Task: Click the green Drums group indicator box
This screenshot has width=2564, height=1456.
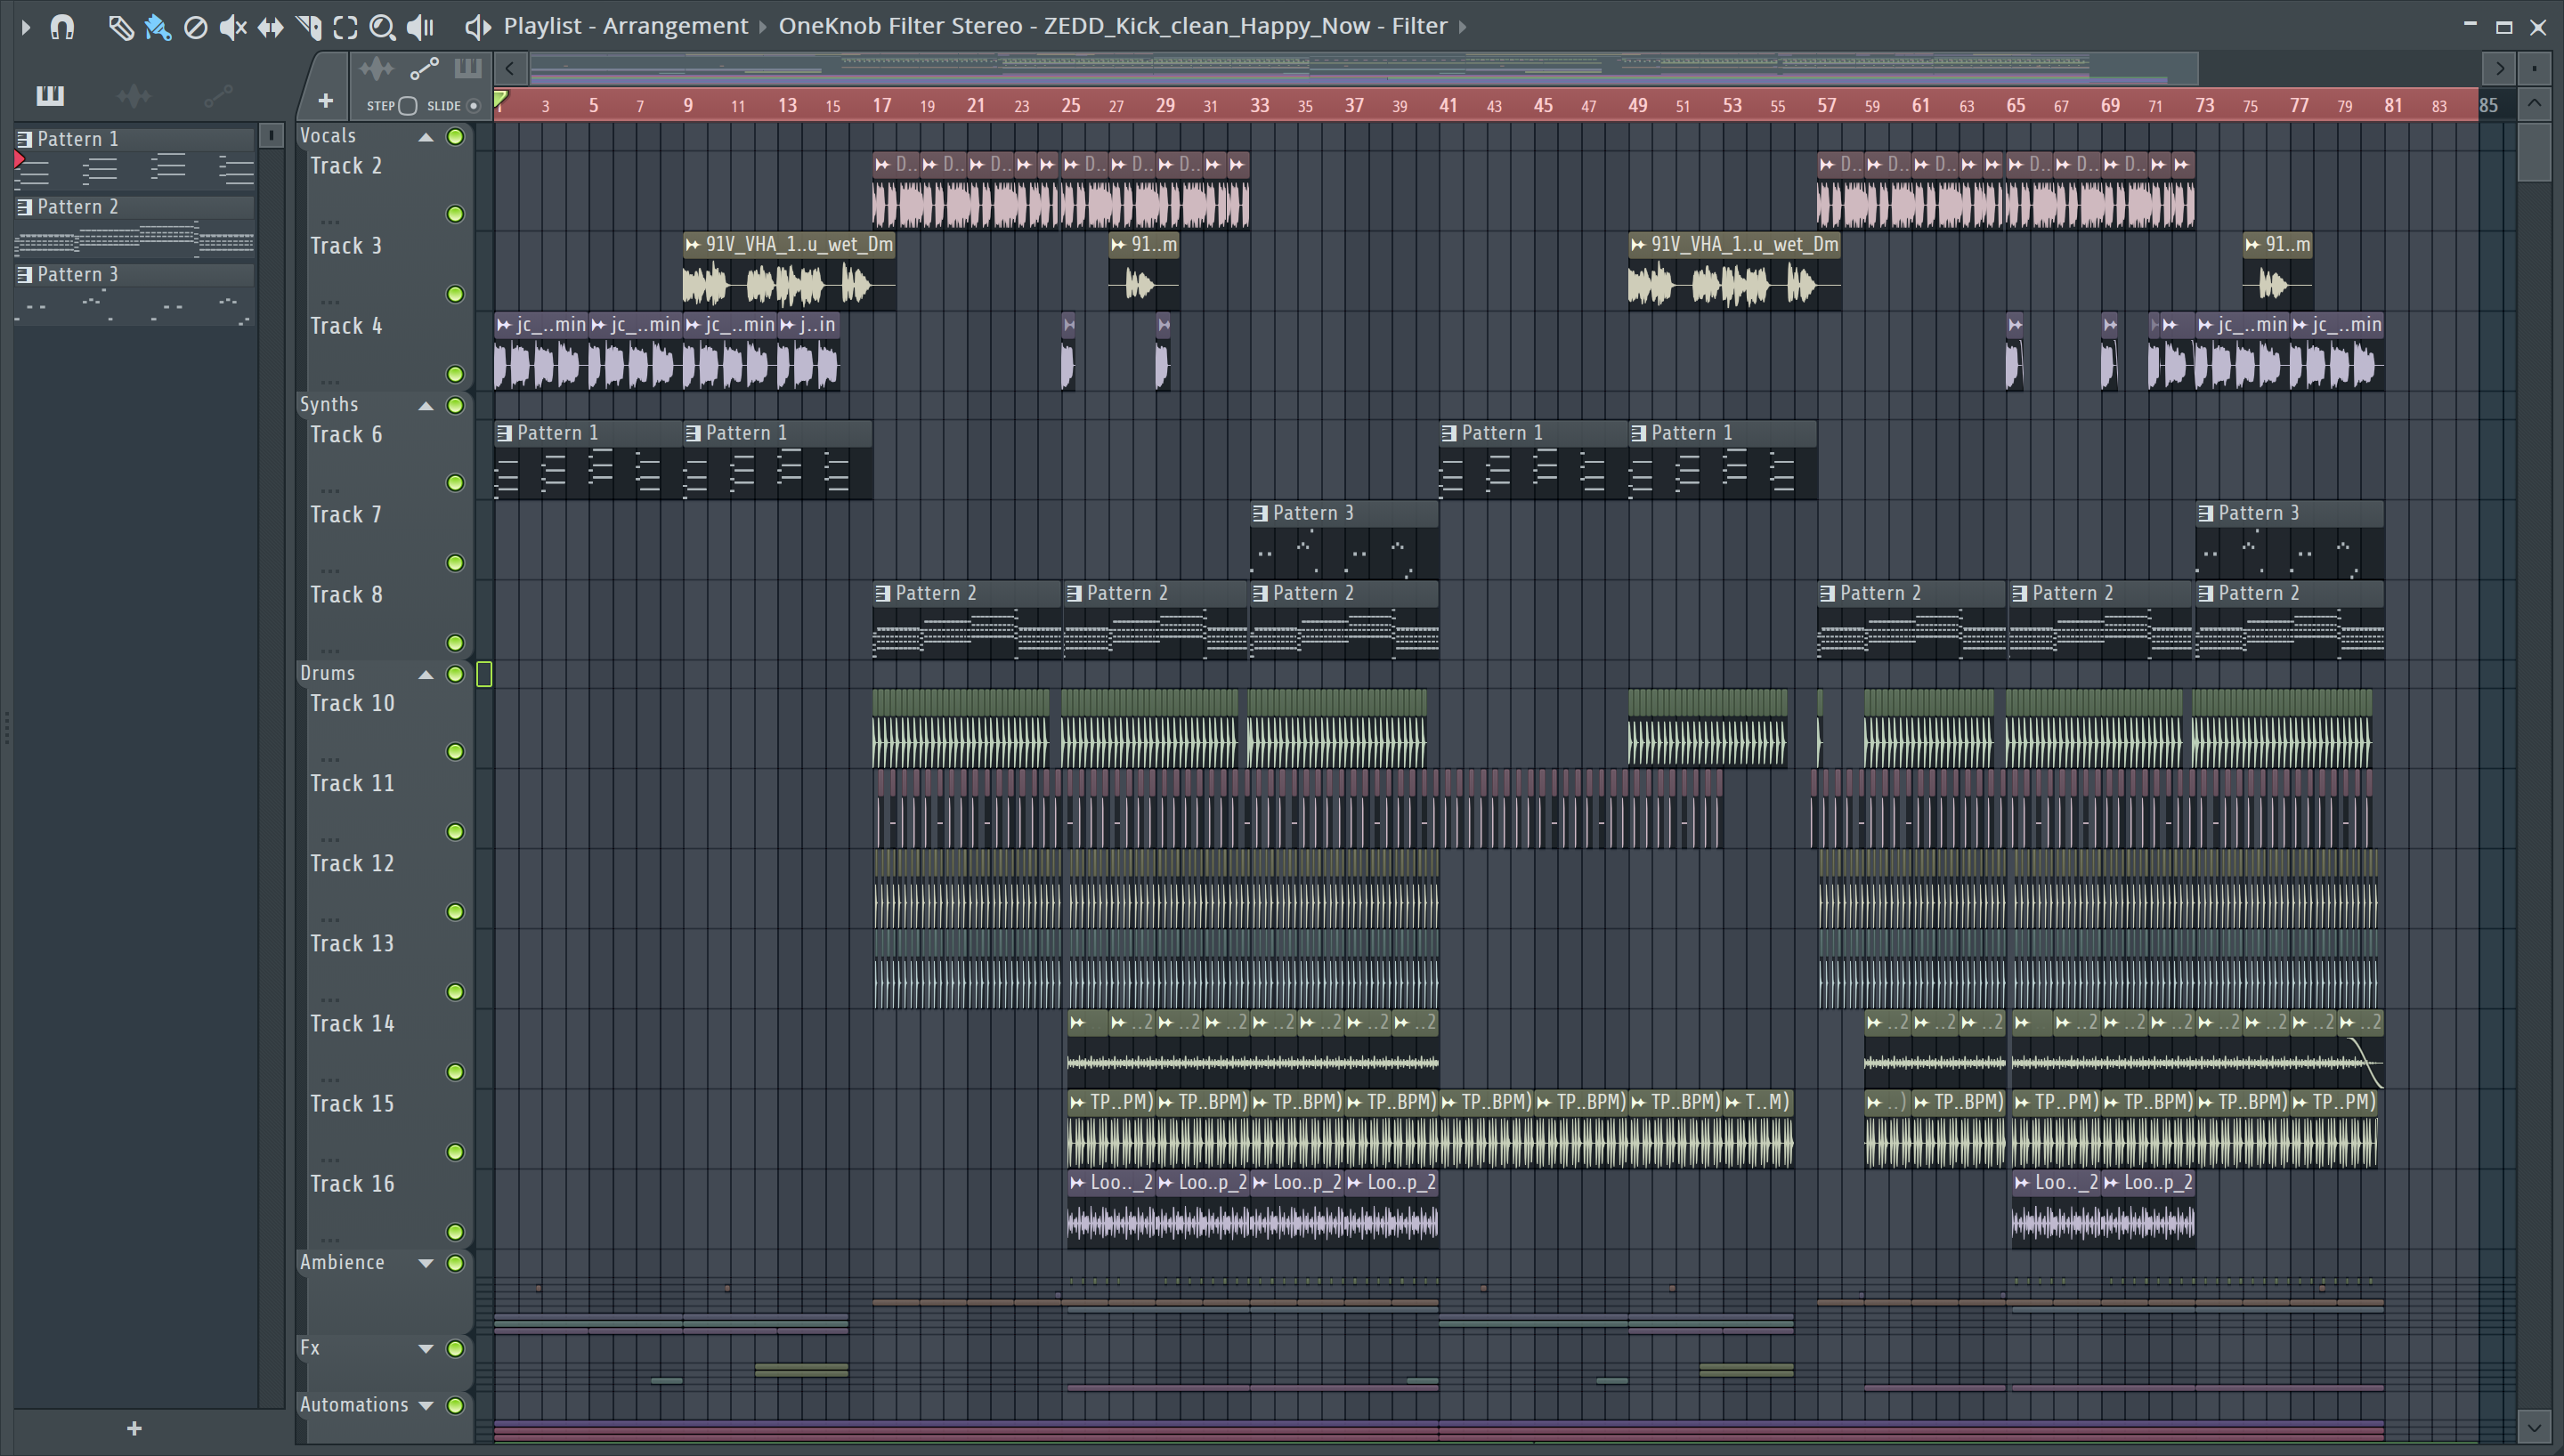Action: pyautogui.click(x=484, y=675)
